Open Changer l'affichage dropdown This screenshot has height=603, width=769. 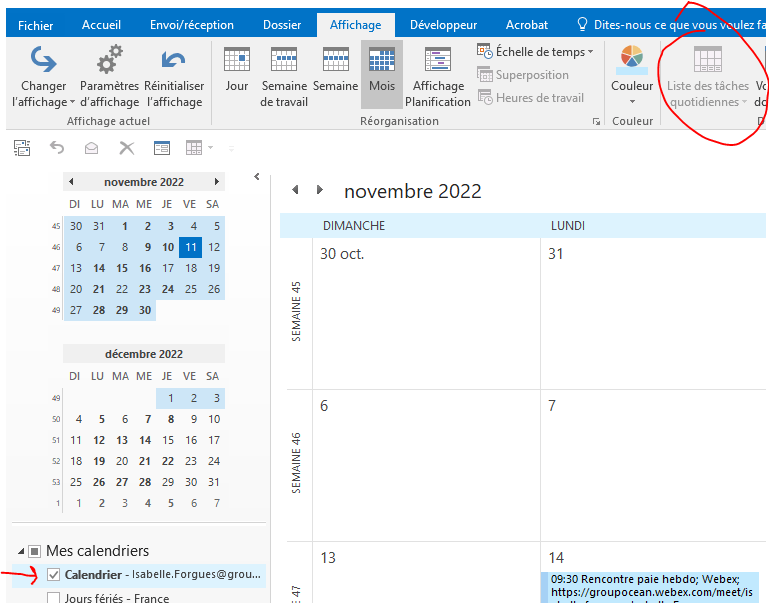click(44, 75)
